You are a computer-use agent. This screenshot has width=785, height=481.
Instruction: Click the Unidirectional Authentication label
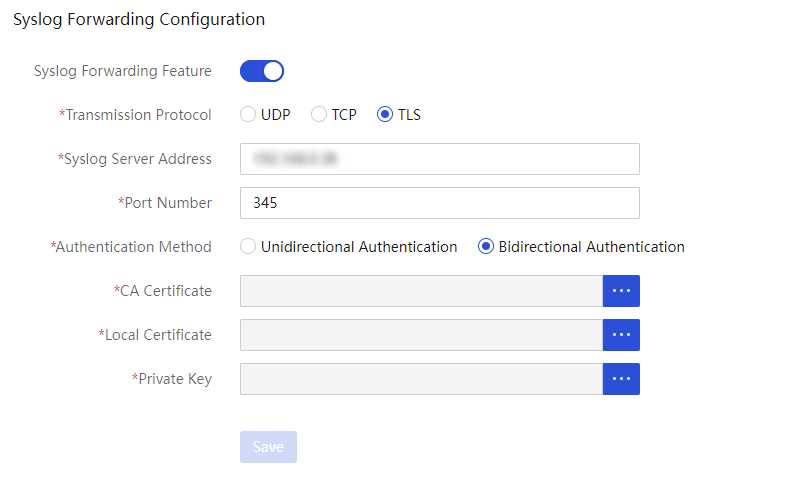359,247
